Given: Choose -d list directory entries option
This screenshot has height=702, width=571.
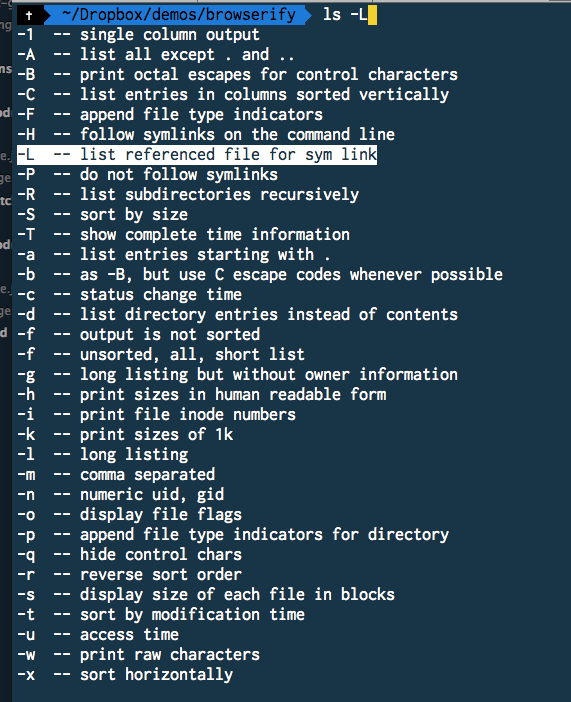Looking at the screenshot, I should tap(237, 315).
